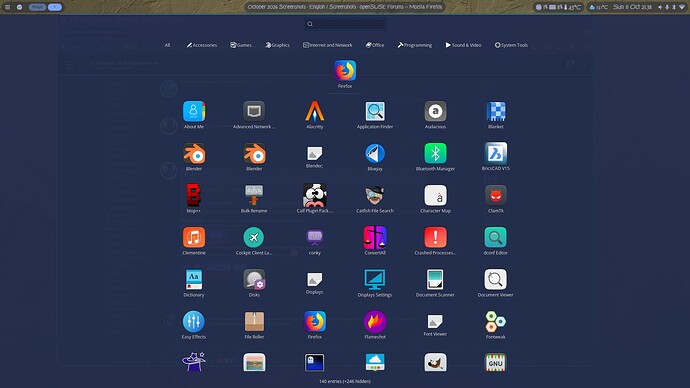This screenshot has height=388, width=690.
Task: Open GIMP from the bottom row
Action: [435, 363]
